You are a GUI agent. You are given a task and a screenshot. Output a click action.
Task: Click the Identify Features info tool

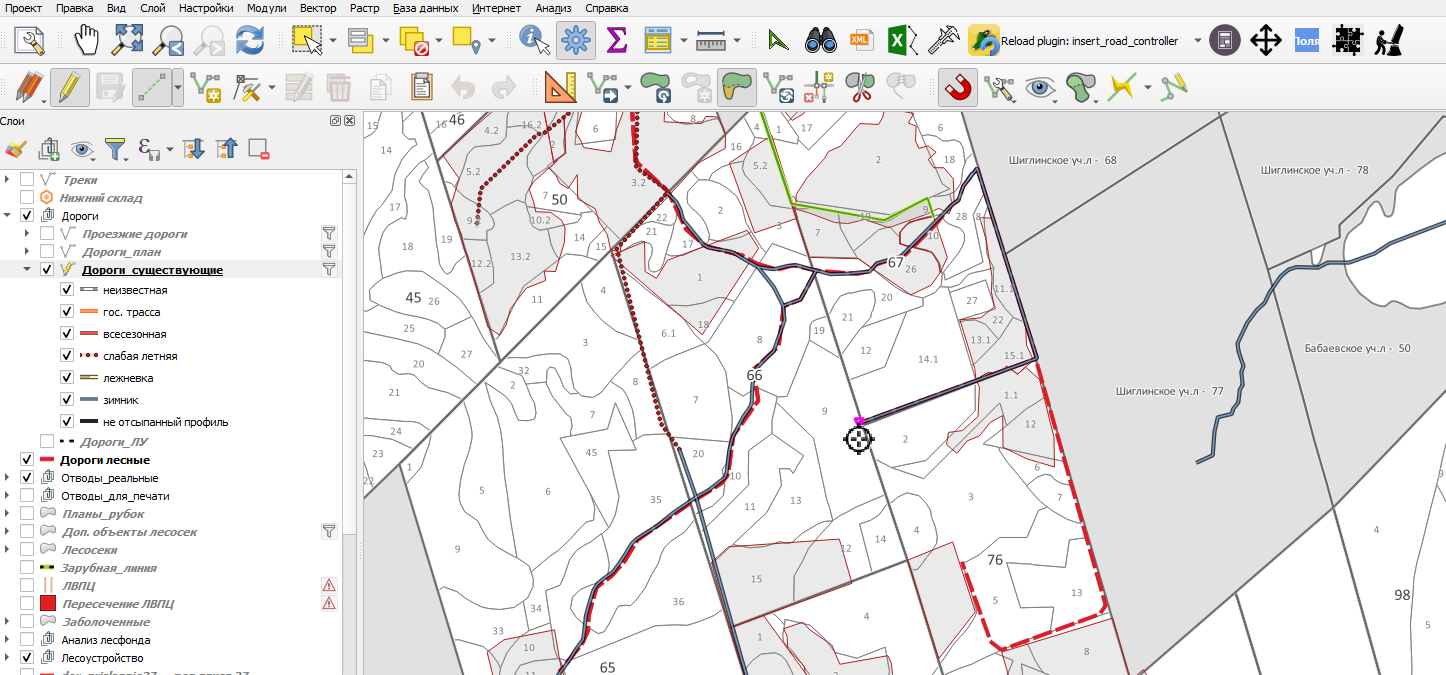click(536, 41)
